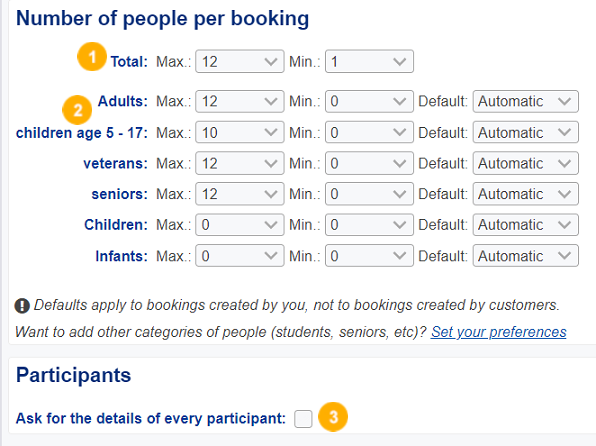Open seniors Default Automatic dropdown
The height and width of the screenshot is (446, 596).
click(526, 194)
